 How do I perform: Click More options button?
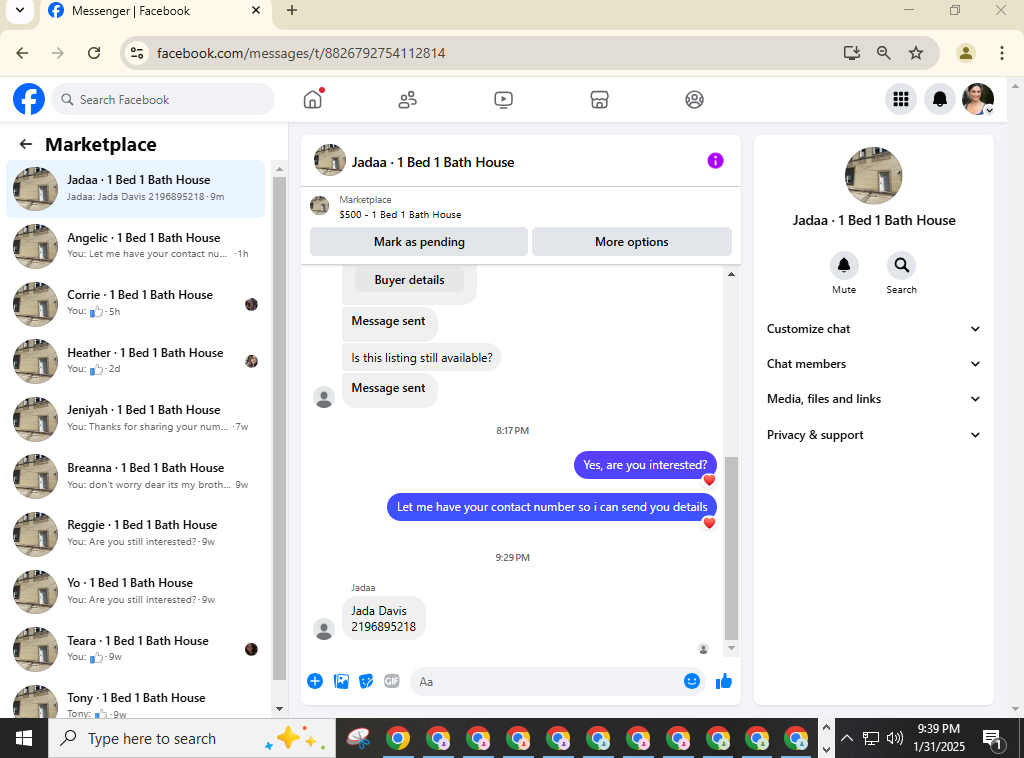[632, 242]
